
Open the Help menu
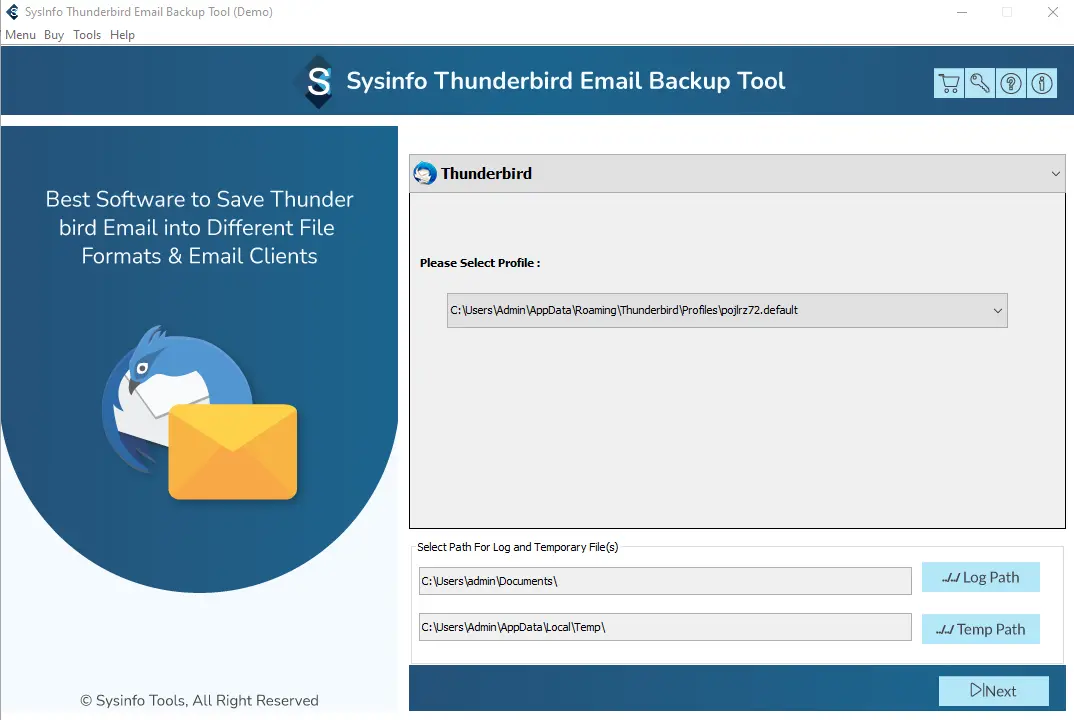[x=123, y=35]
